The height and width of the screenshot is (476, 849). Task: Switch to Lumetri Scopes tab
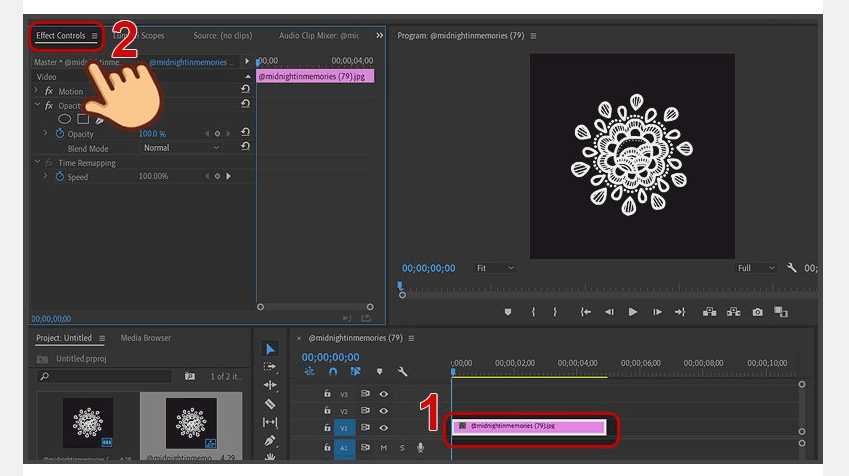coord(139,35)
